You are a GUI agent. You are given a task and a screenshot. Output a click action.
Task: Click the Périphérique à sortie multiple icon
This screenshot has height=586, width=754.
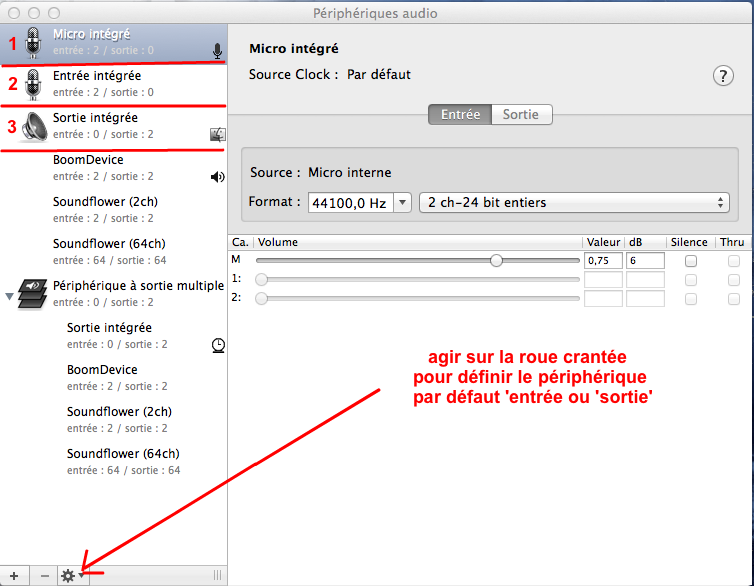coord(34,293)
